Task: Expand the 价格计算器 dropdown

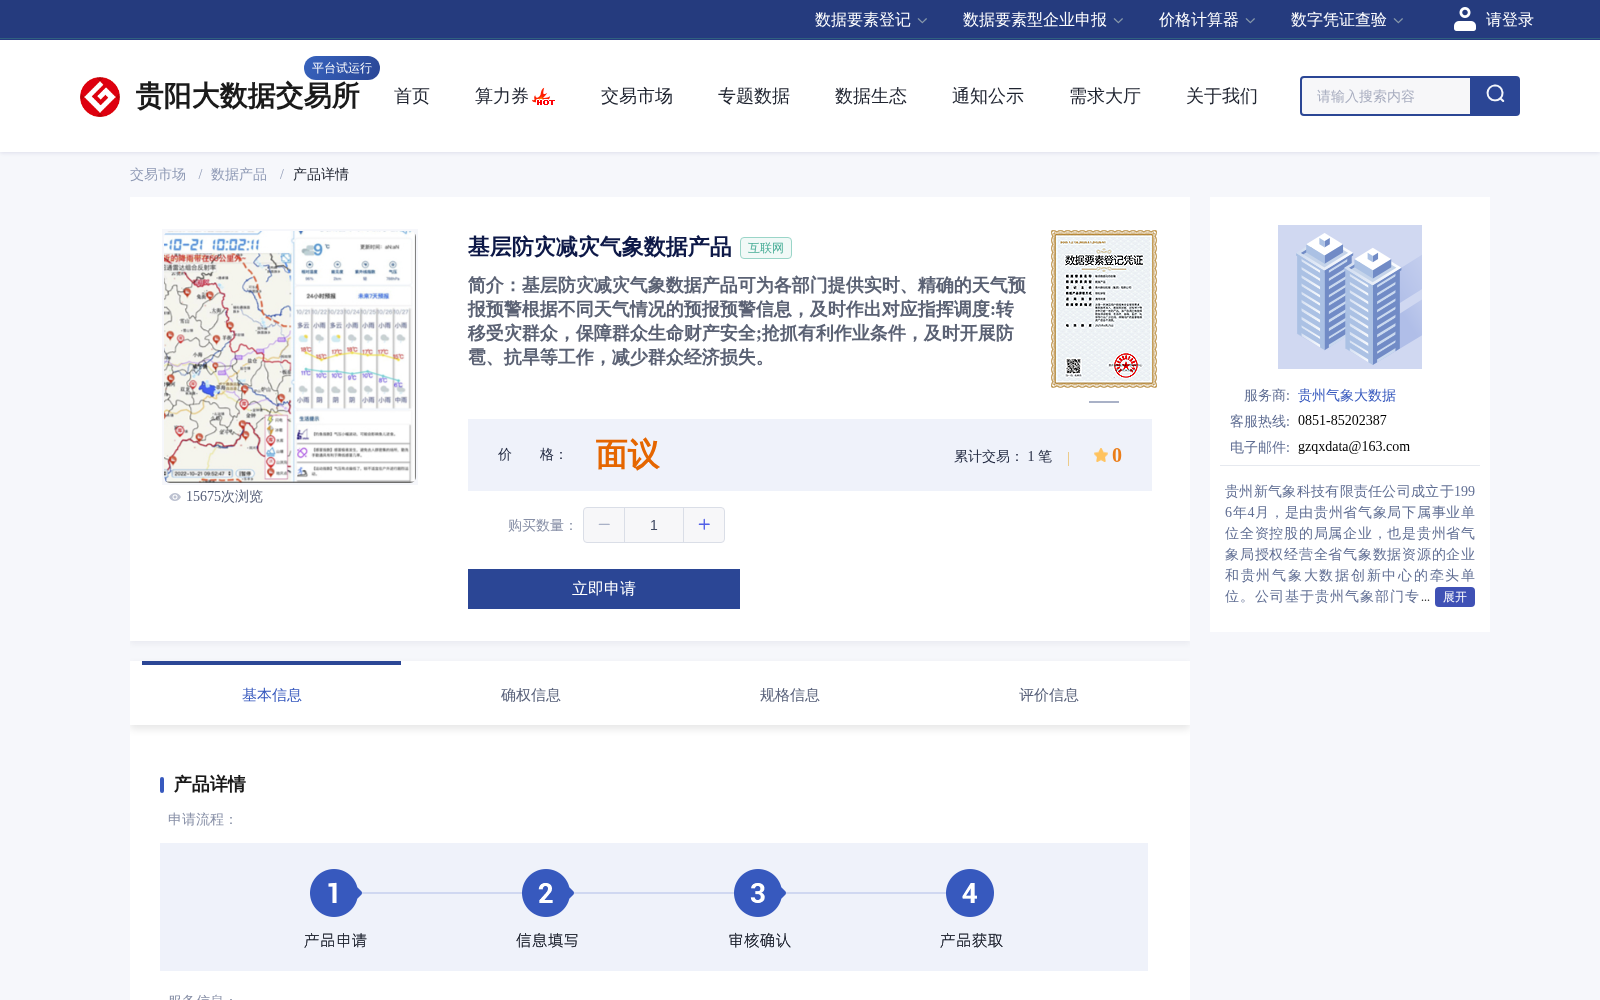Action: [1207, 20]
